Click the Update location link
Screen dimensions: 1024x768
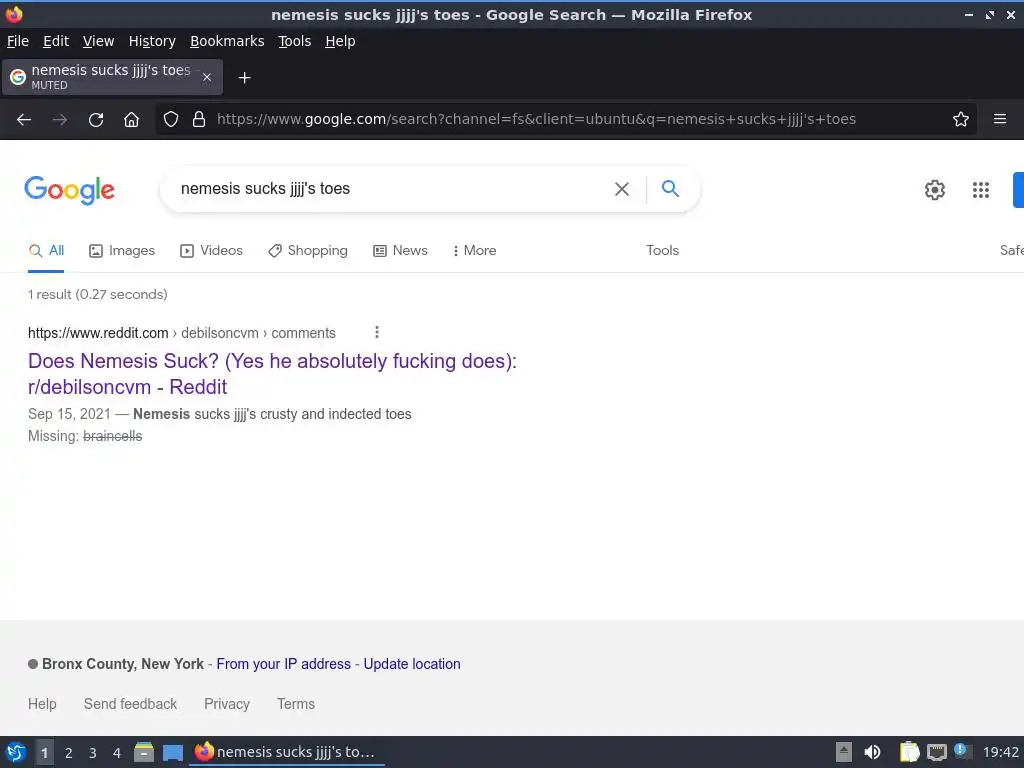coord(411,664)
